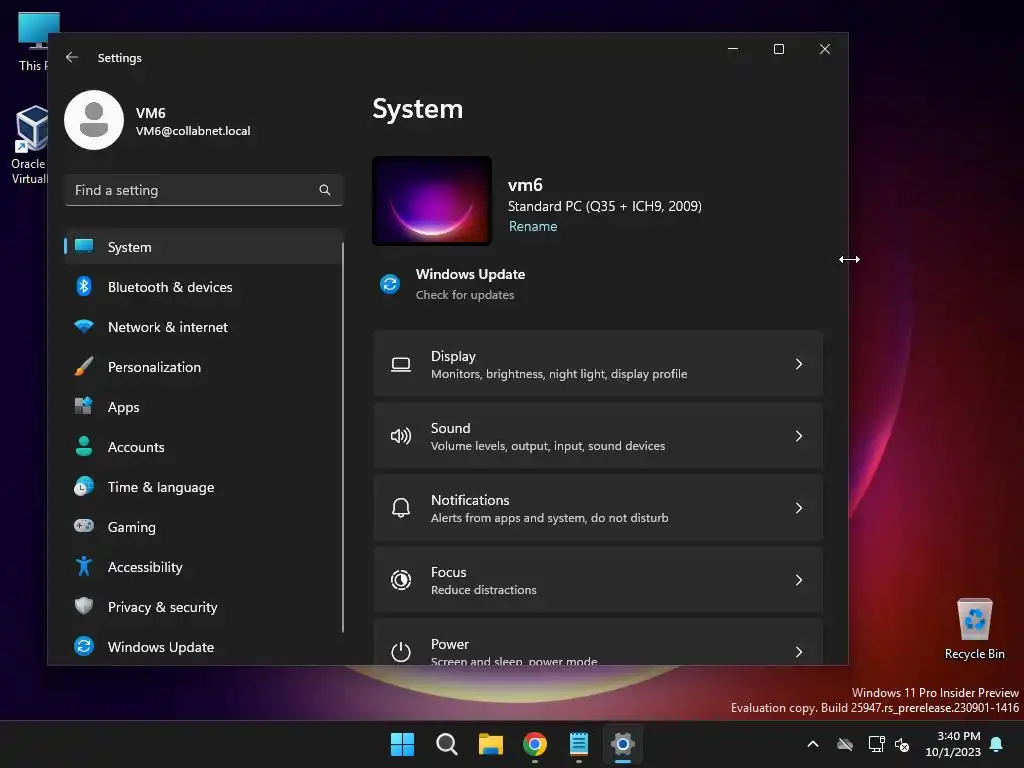Click the network status tray icon
The width and height of the screenshot is (1024, 768).
tap(876, 744)
